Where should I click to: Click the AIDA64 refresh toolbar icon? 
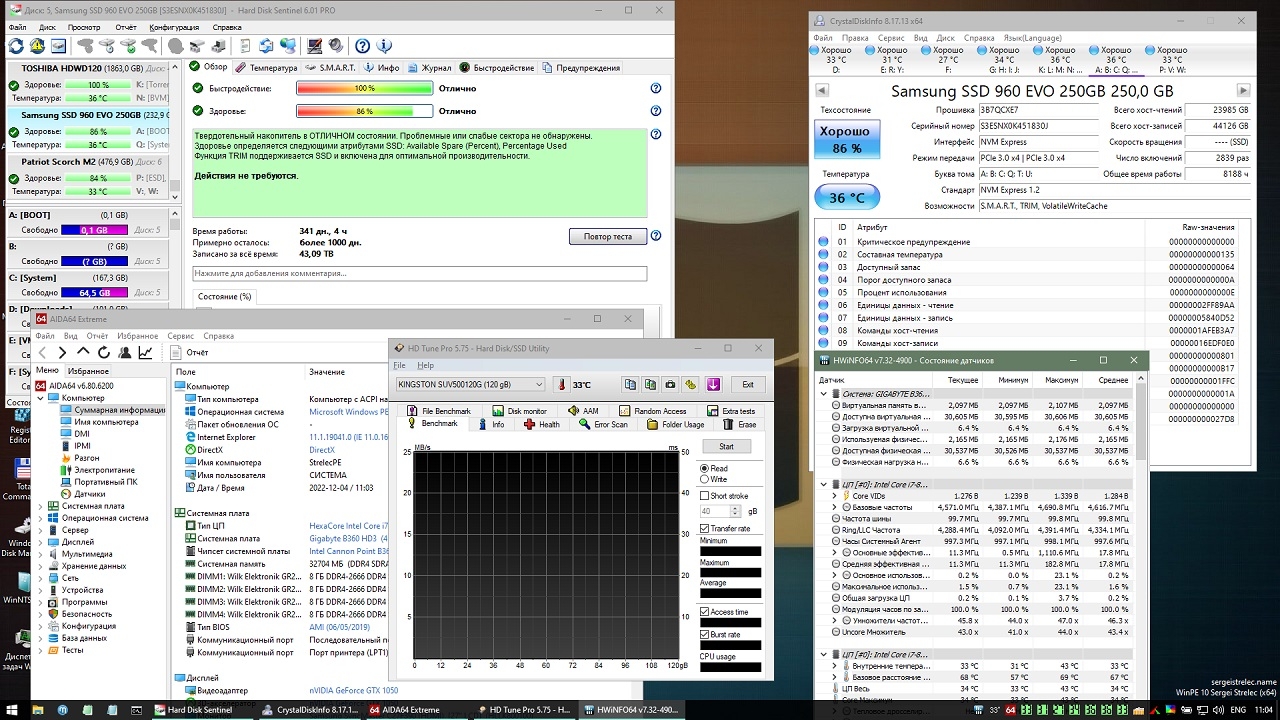coord(104,352)
